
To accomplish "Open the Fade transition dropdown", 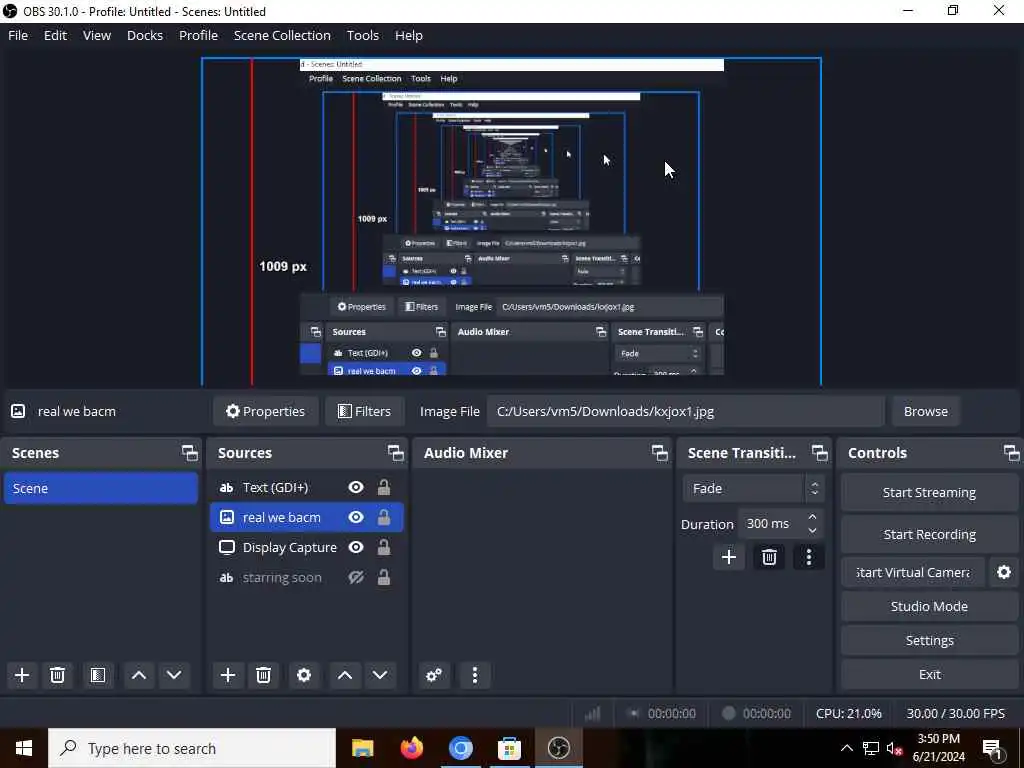I will tap(754, 488).
